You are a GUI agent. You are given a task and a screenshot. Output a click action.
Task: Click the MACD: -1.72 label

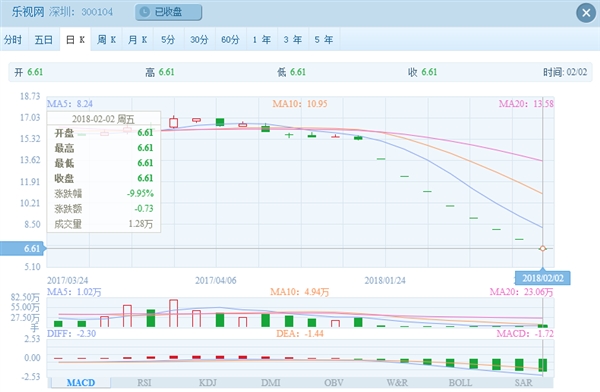pyautogui.click(x=525, y=333)
